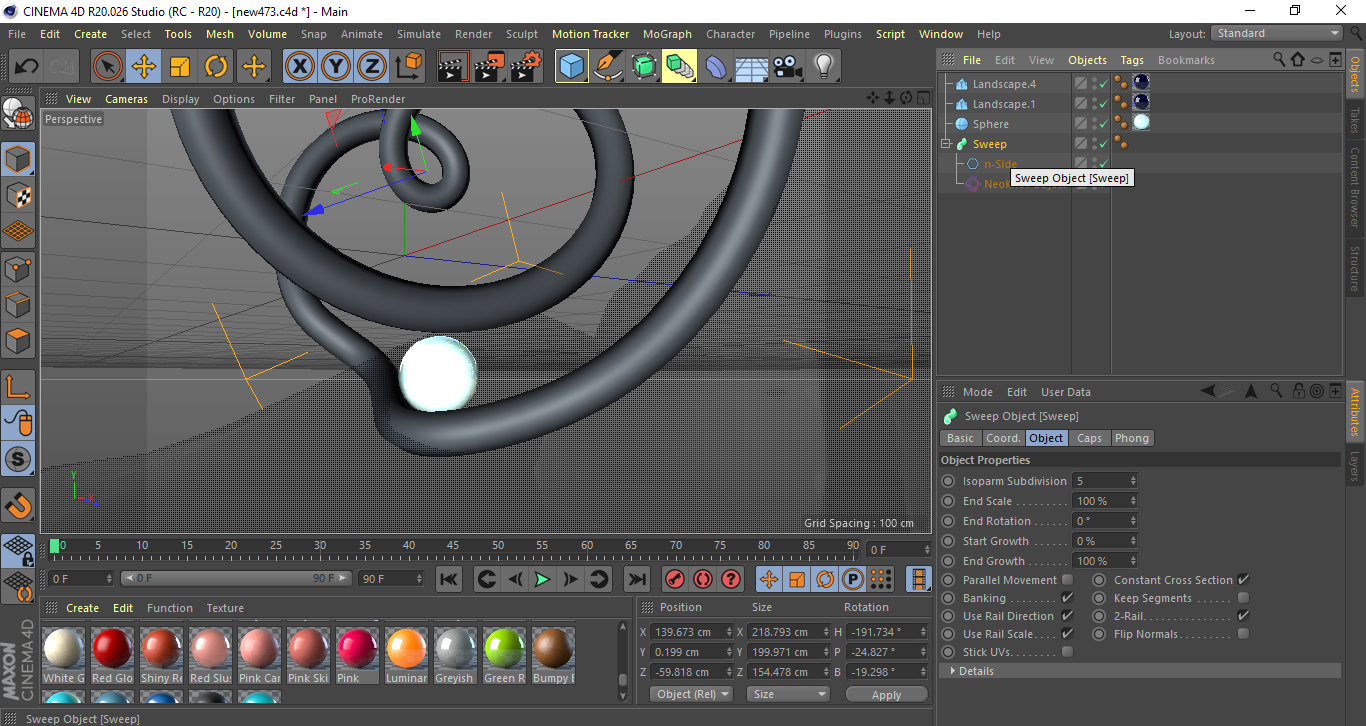
Task: Open the MoGraph menu
Action: tap(667, 34)
